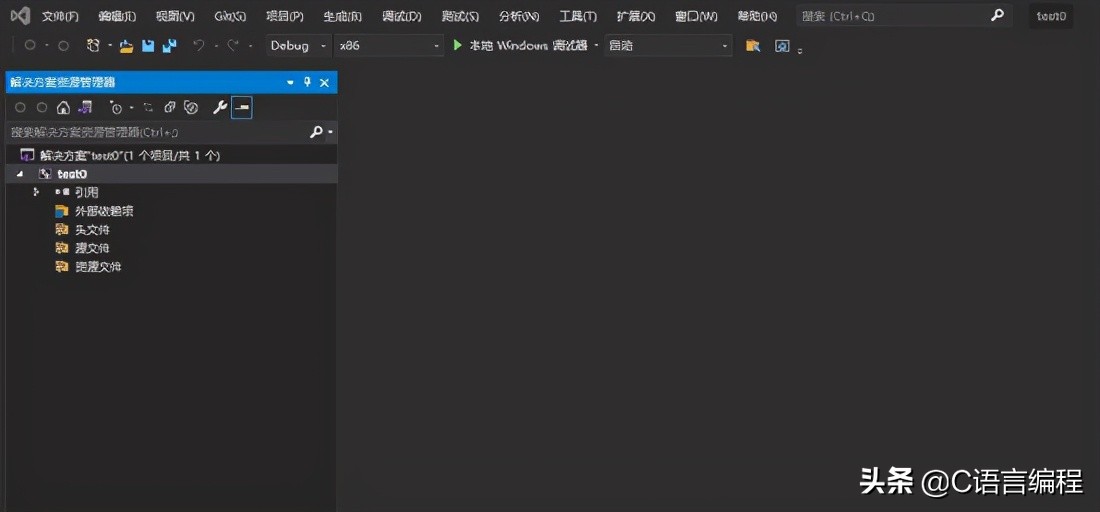Viewport: 1100px width, 512px height.
Task: Click Collapse All icon in Solution Explorer
Action: [169, 107]
